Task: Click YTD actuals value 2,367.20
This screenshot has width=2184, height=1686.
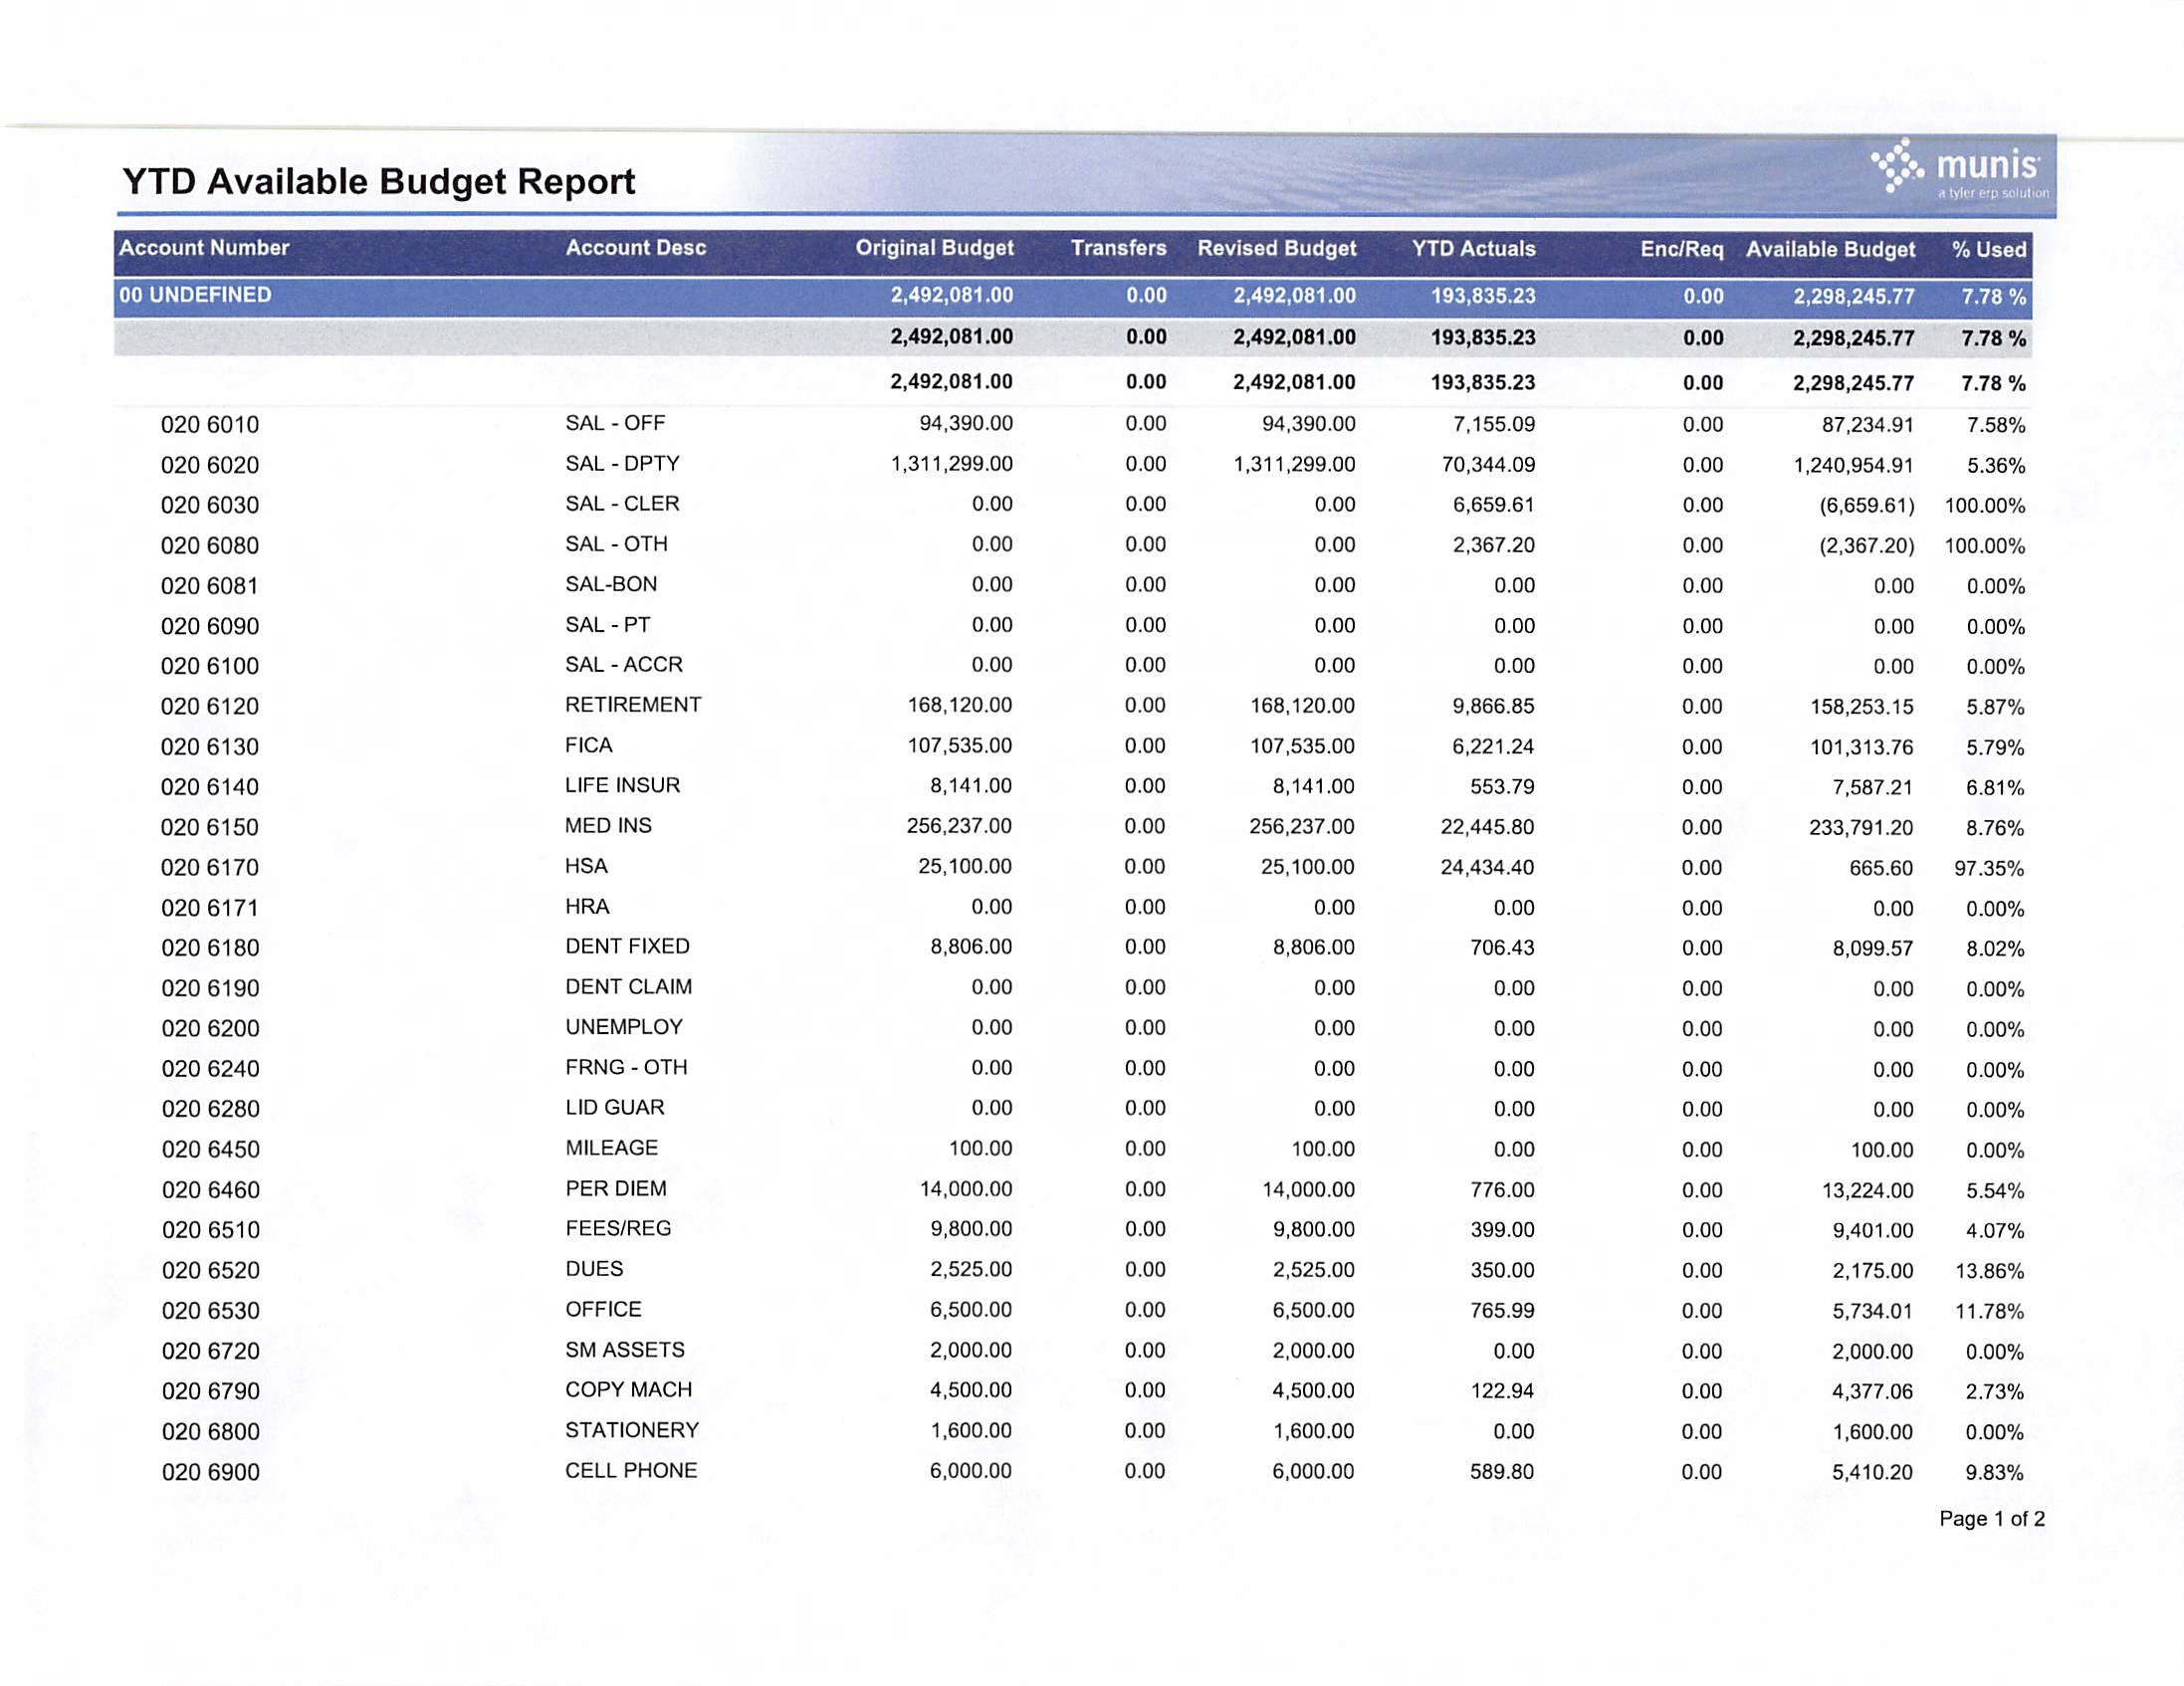Action: coord(1494,545)
